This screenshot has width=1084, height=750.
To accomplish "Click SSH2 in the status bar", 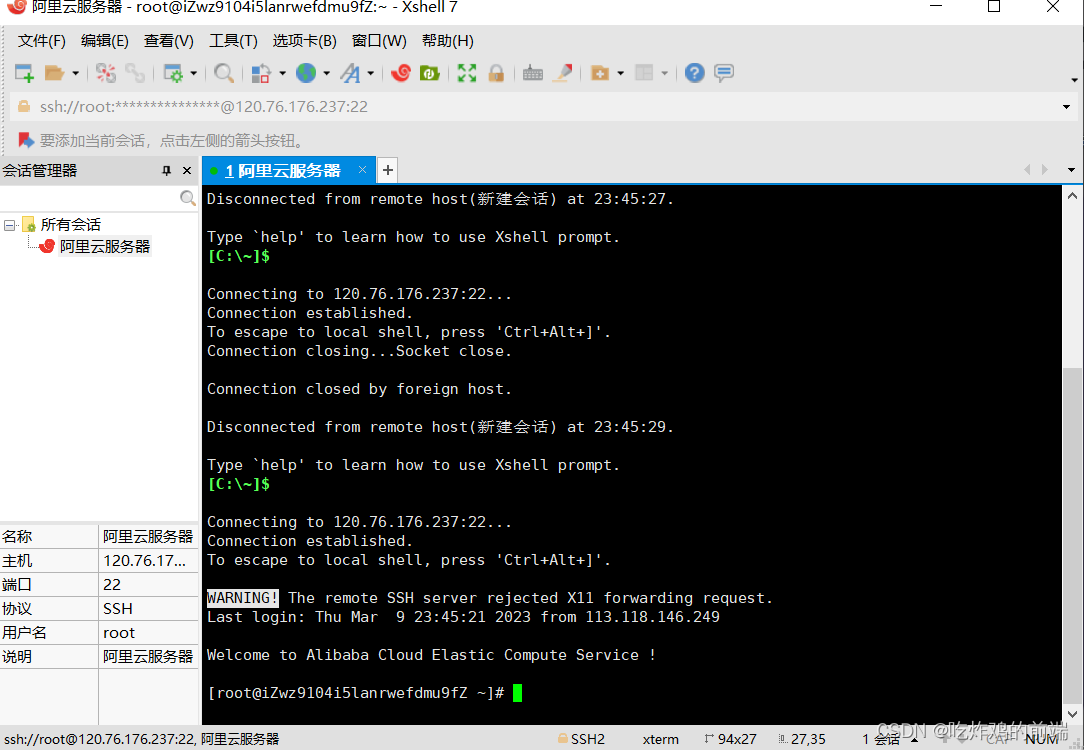I will point(588,739).
